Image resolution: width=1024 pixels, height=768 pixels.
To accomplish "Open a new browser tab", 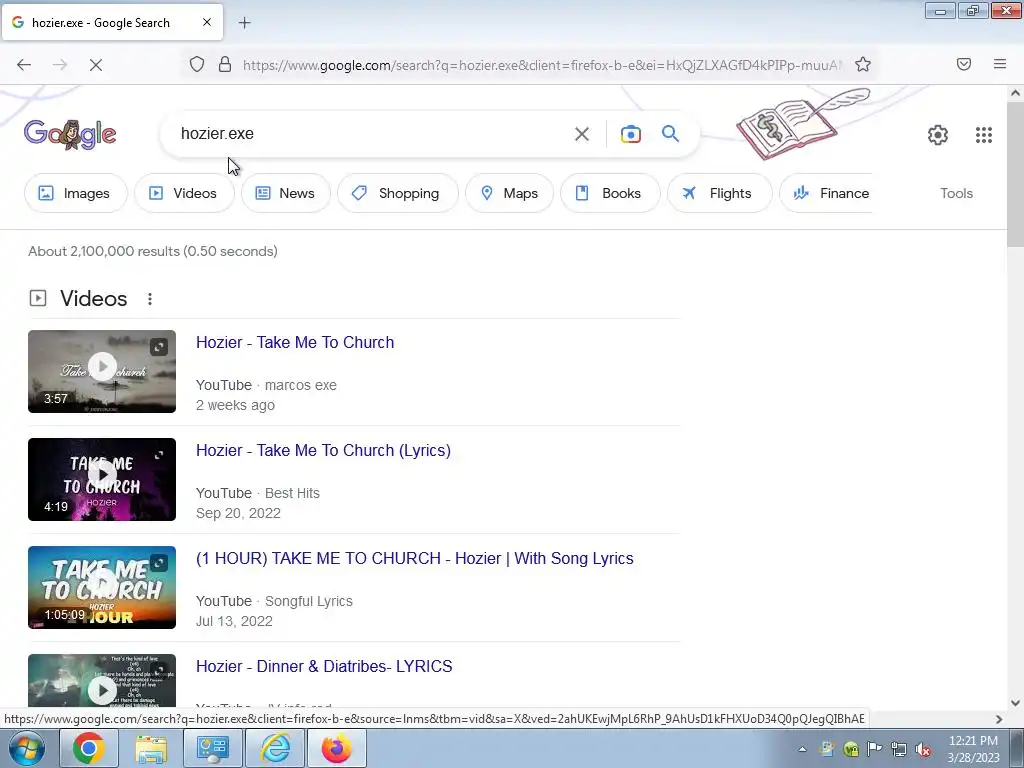I will point(244,23).
